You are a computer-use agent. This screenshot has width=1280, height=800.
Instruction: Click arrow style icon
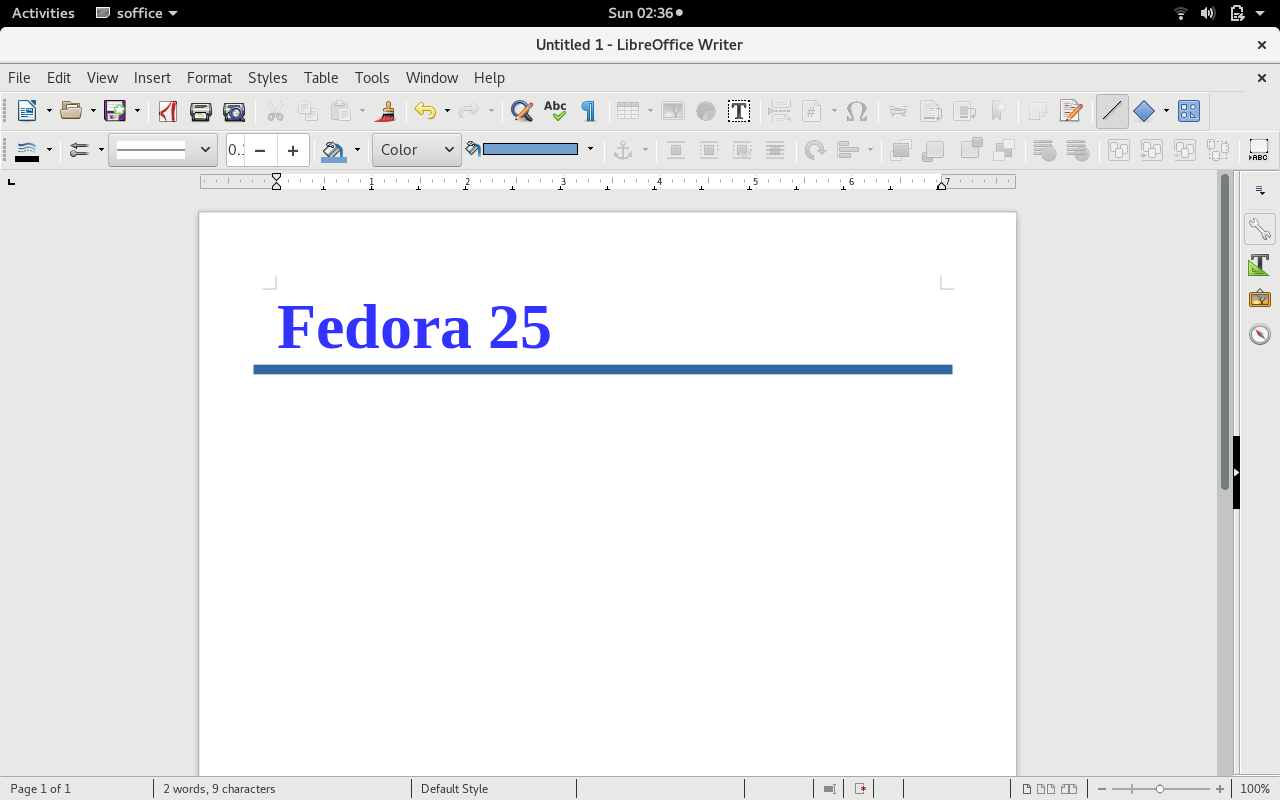(x=79, y=150)
